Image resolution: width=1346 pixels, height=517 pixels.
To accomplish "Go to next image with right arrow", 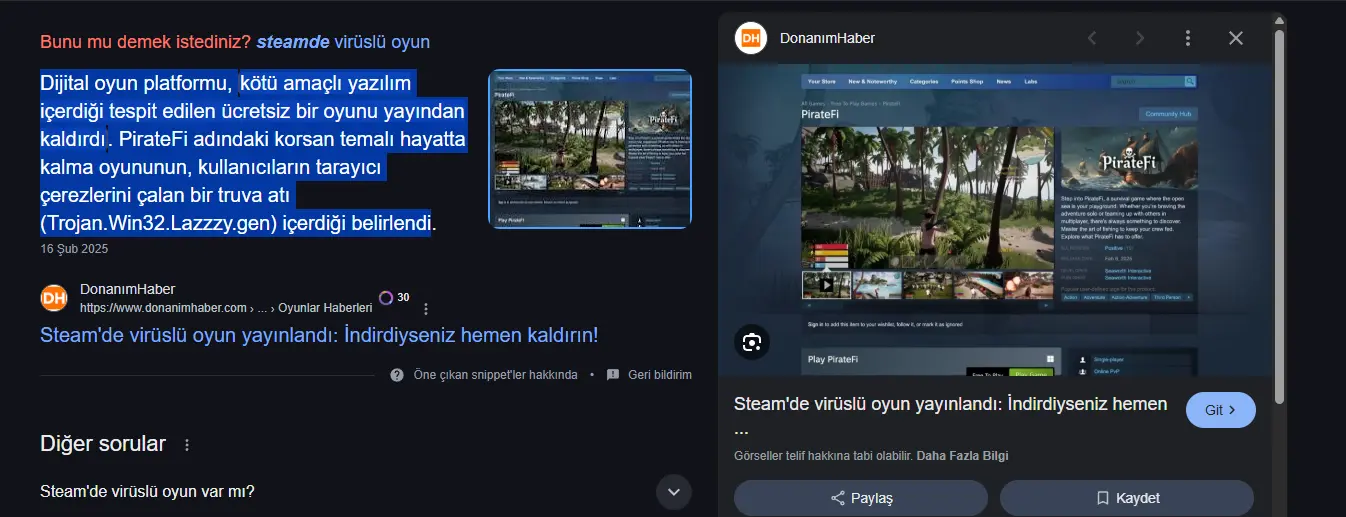I will pos(1140,38).
